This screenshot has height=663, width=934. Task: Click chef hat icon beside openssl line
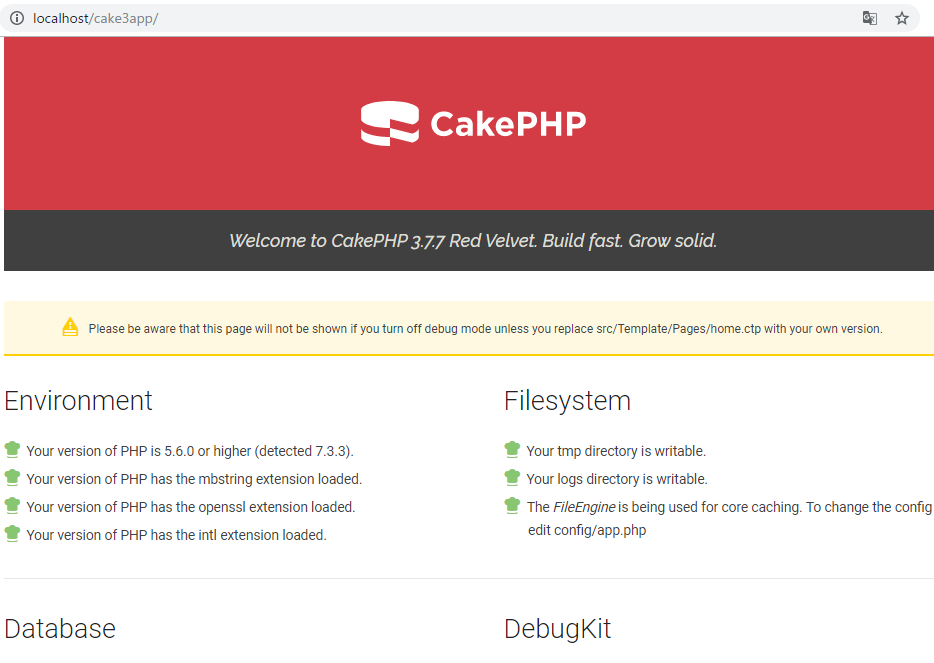click(x=12, y=505)
